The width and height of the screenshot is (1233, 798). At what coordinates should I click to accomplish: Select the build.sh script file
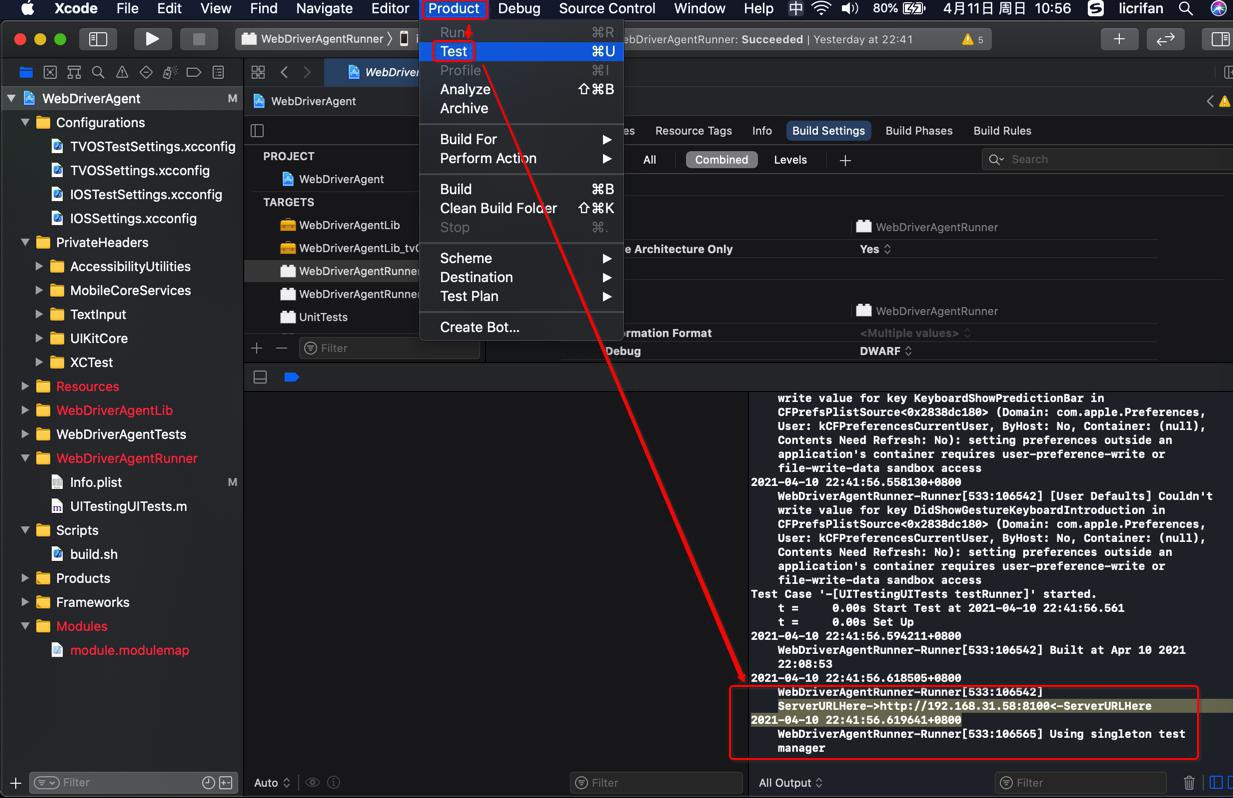(94, 554)
